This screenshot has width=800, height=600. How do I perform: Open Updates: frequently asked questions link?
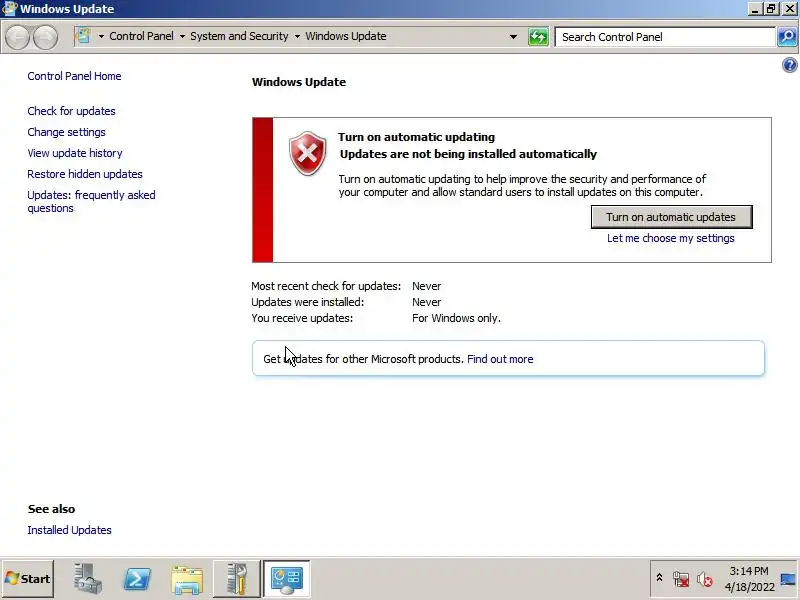point(91,202)
